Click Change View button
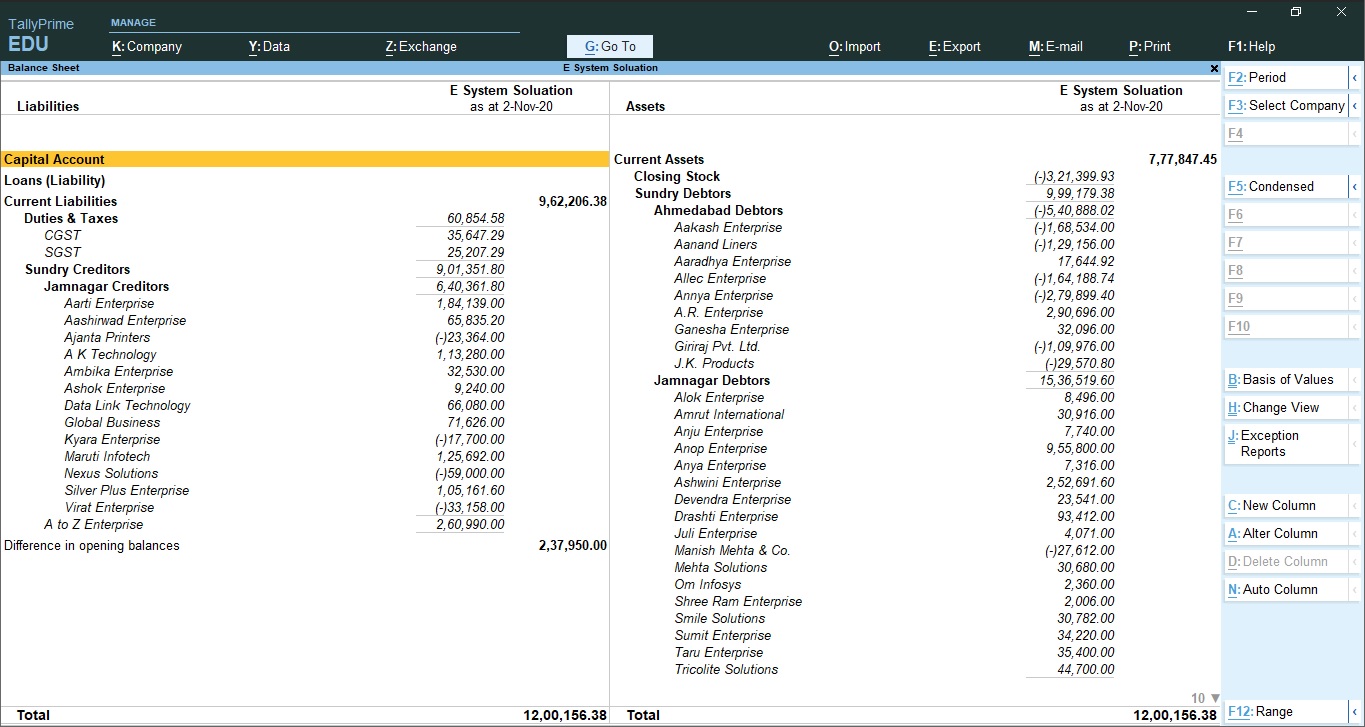Screen dimensions: 1365x727 point(1279,408)
